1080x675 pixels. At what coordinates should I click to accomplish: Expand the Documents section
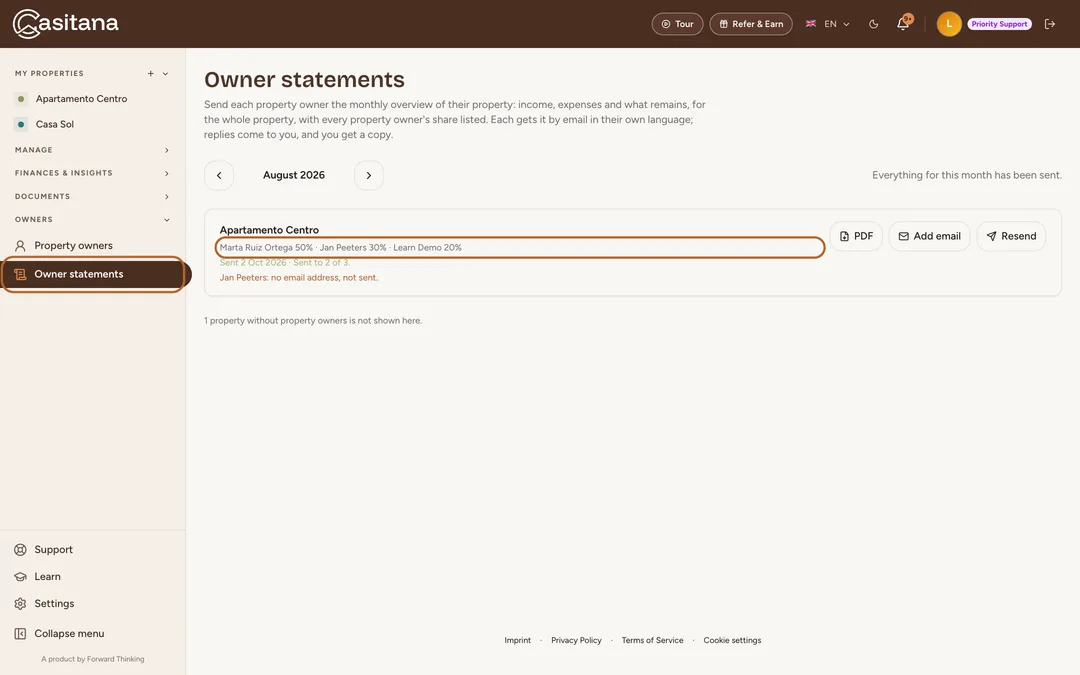click(92, 196)
